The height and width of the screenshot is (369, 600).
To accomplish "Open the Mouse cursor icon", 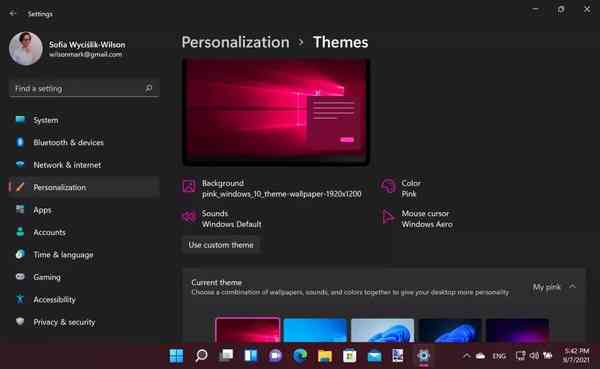I will pyautogui.click(x=388, y=217).
